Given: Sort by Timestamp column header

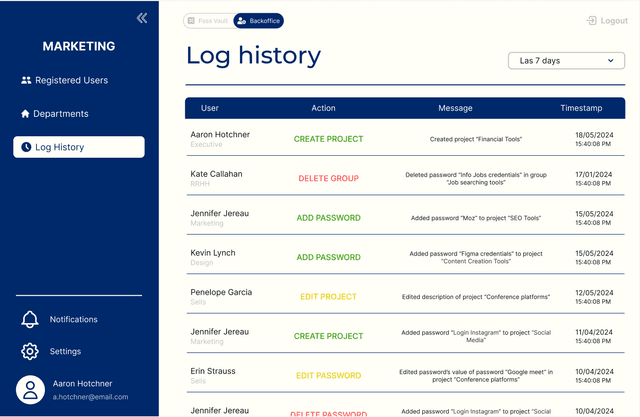Looking at the screenshot, I should tap(581, 108).
